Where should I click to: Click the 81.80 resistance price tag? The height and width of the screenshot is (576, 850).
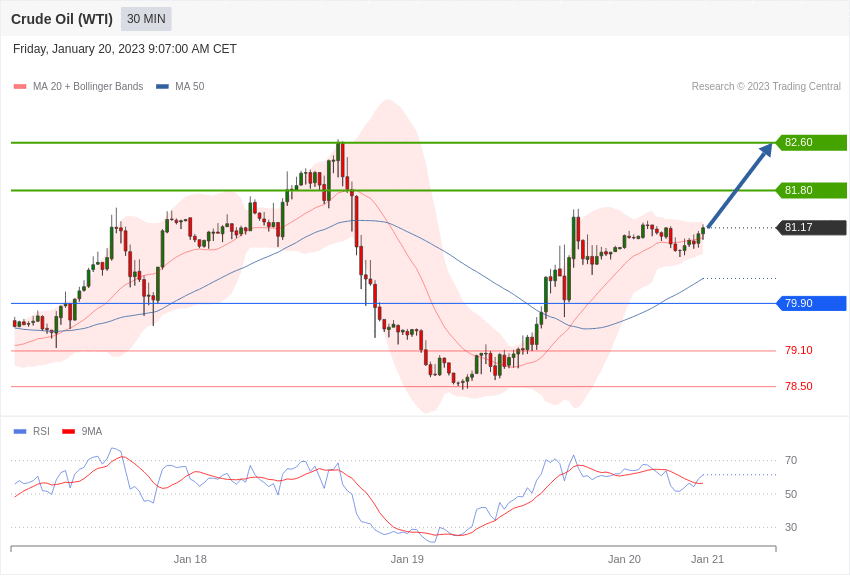pos(810,190)
